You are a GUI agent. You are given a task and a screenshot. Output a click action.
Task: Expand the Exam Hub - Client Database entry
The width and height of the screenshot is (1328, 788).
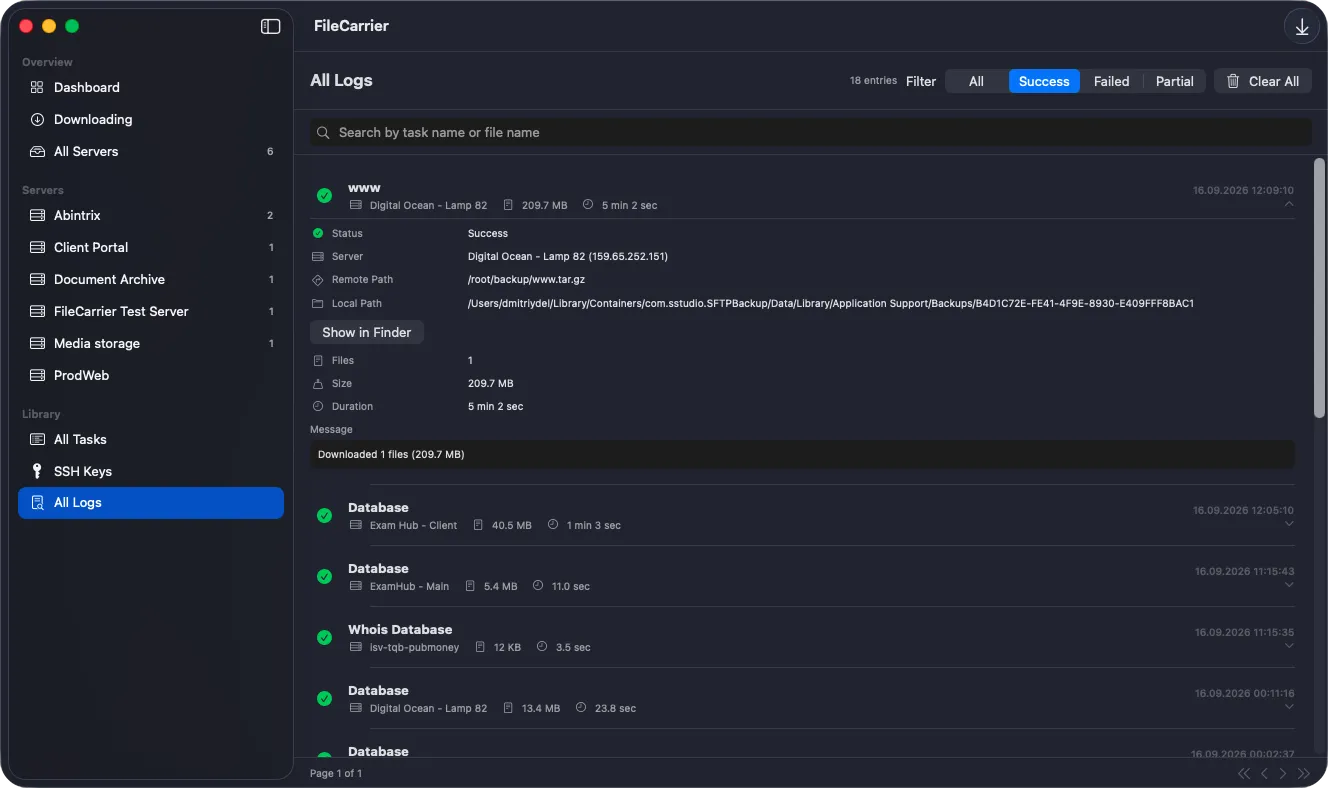pos(1288,524)
